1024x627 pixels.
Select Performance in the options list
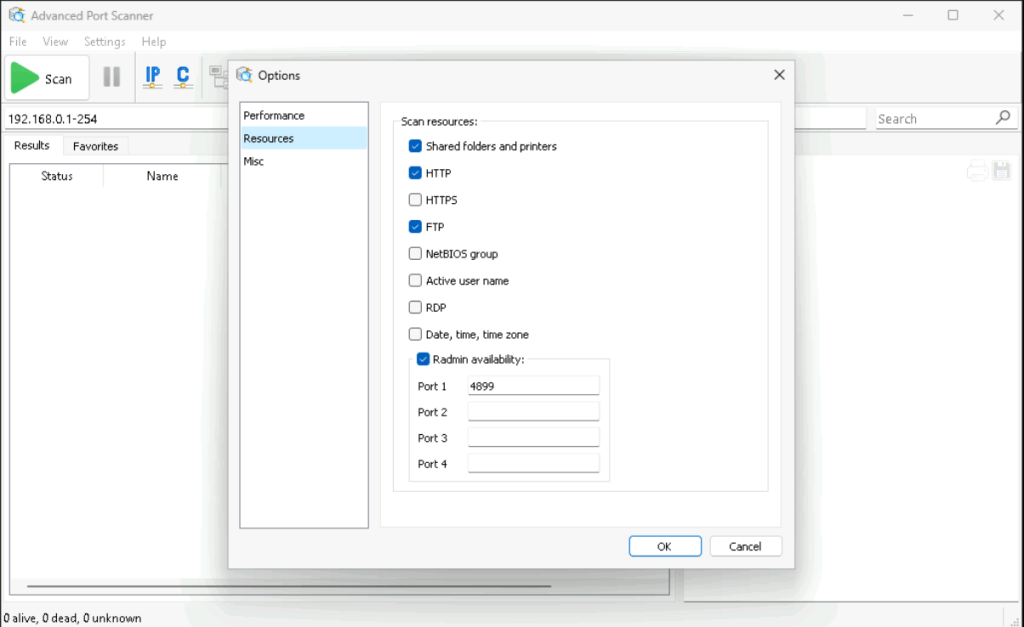pos(274,116)
